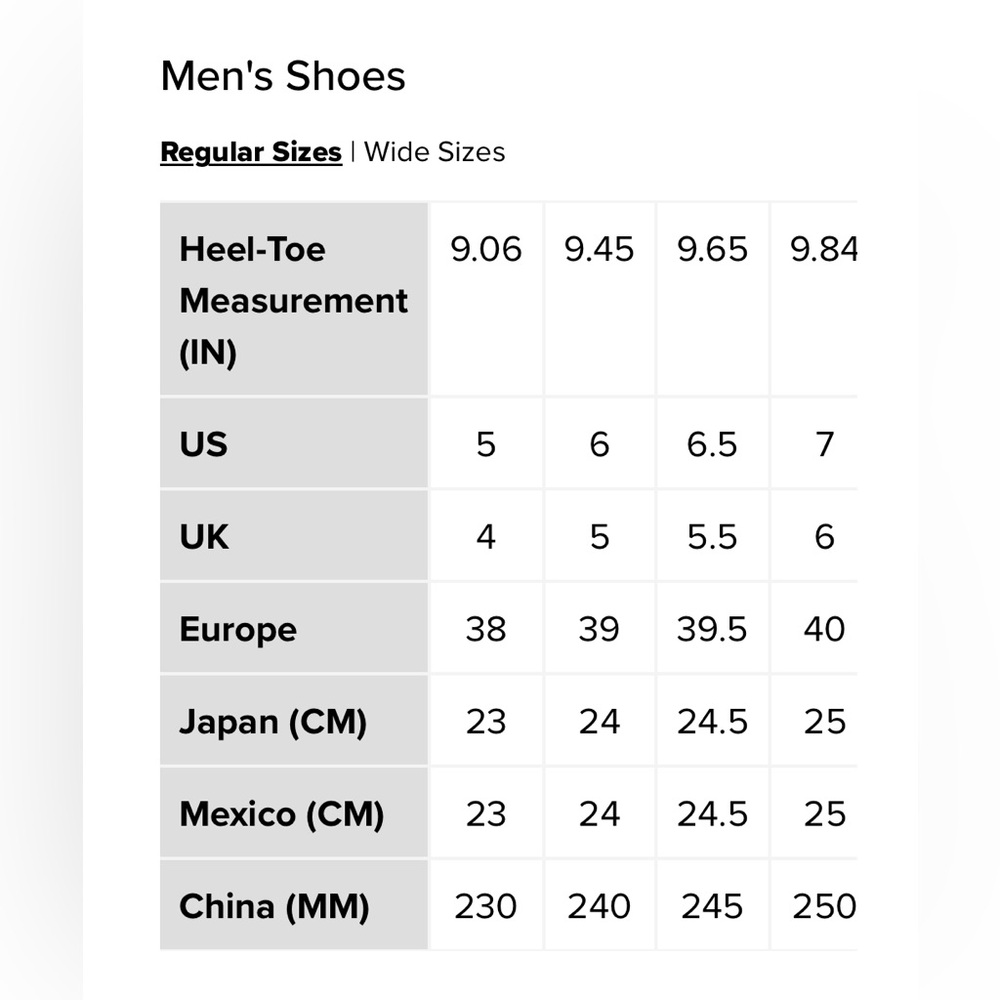
Task: Click Europe size 39.5 cell
Action: (x=712, y=628)
